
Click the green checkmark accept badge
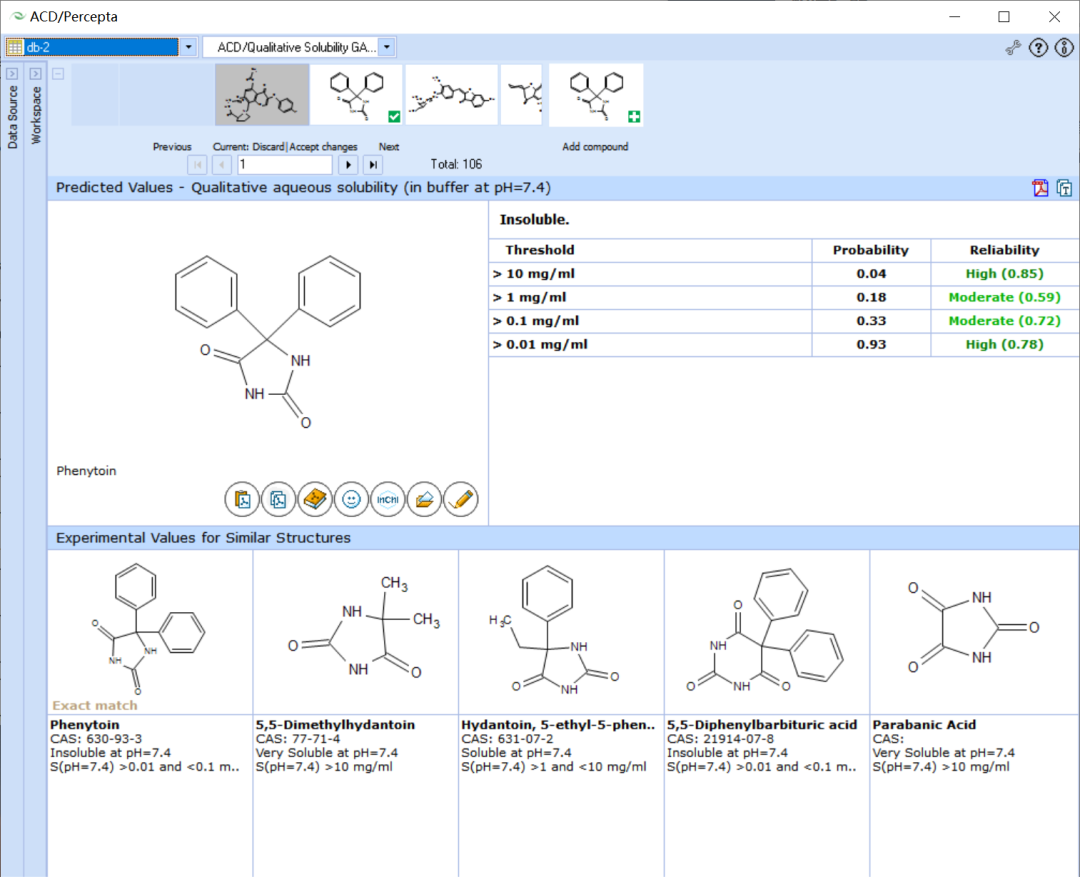point(394,116)
